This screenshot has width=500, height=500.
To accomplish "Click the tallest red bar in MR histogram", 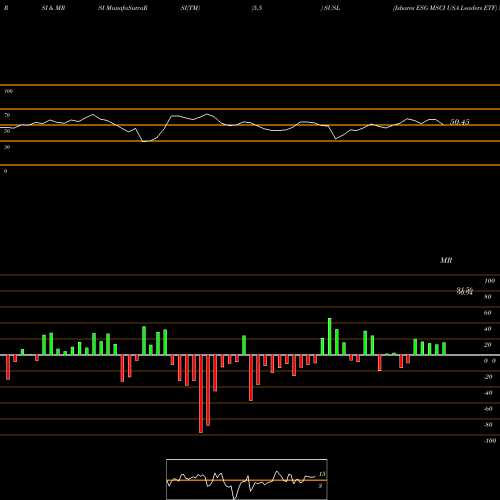I will point(201,394).
